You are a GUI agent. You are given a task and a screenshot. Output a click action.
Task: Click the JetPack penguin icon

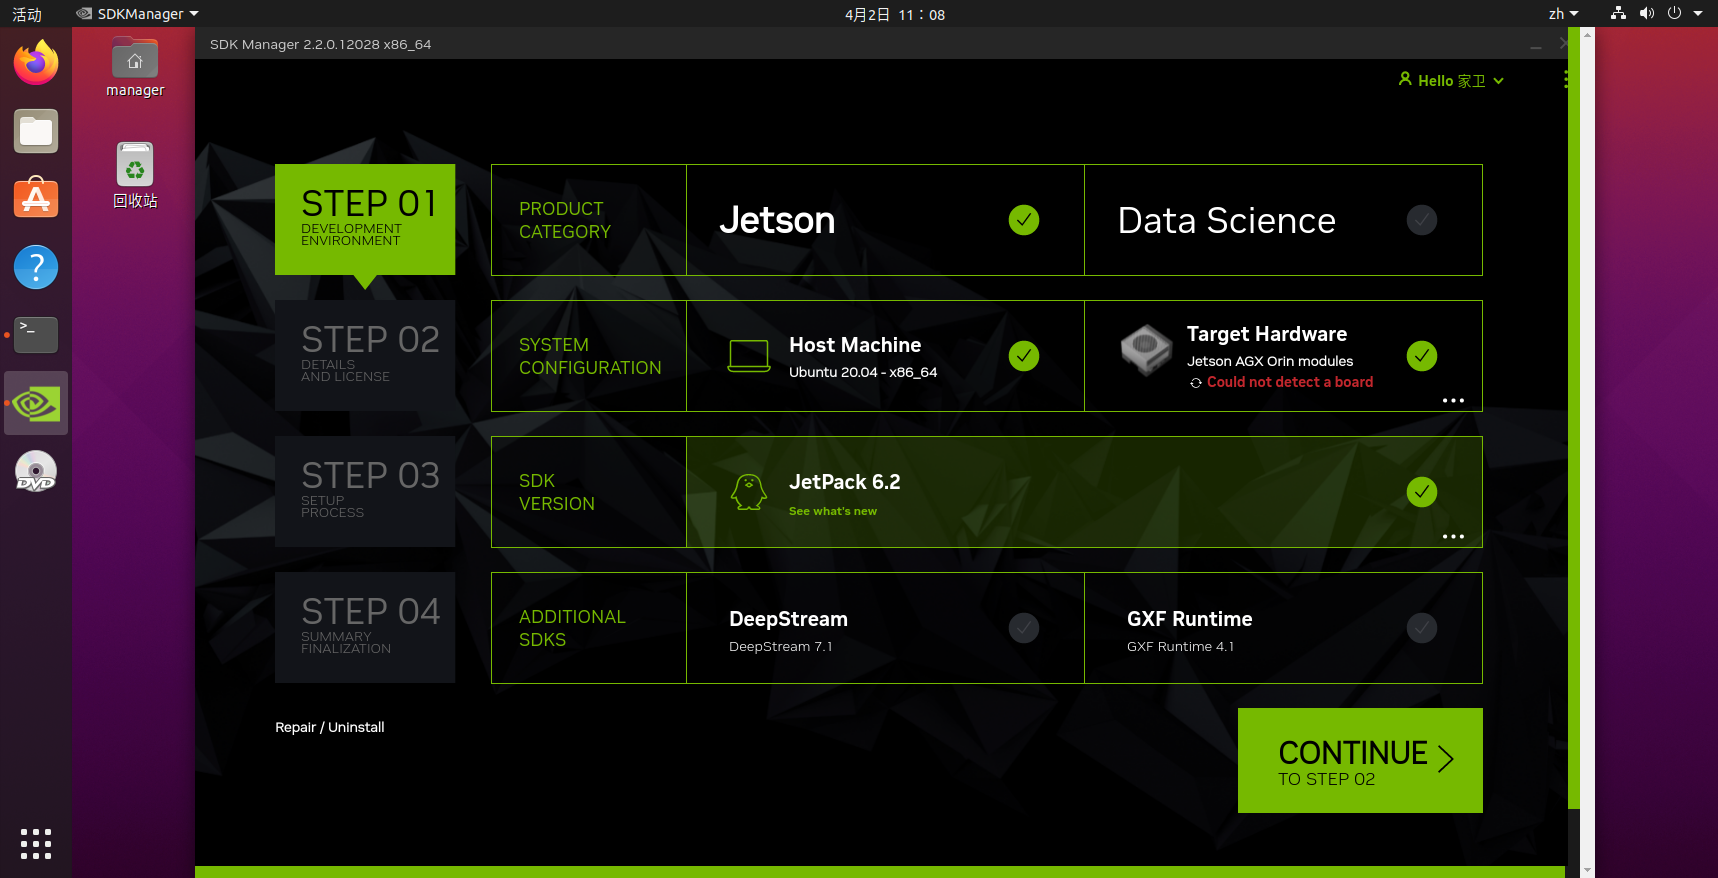coord(749,491)
